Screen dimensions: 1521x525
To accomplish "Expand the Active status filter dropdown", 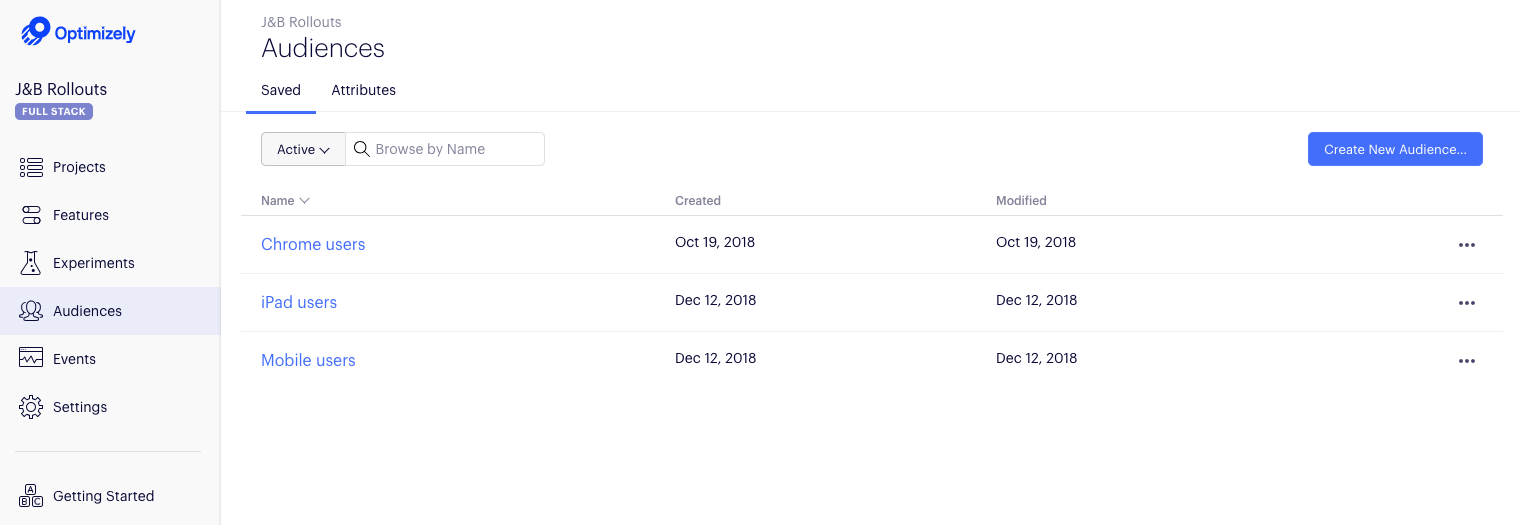I will click(303, 149).
